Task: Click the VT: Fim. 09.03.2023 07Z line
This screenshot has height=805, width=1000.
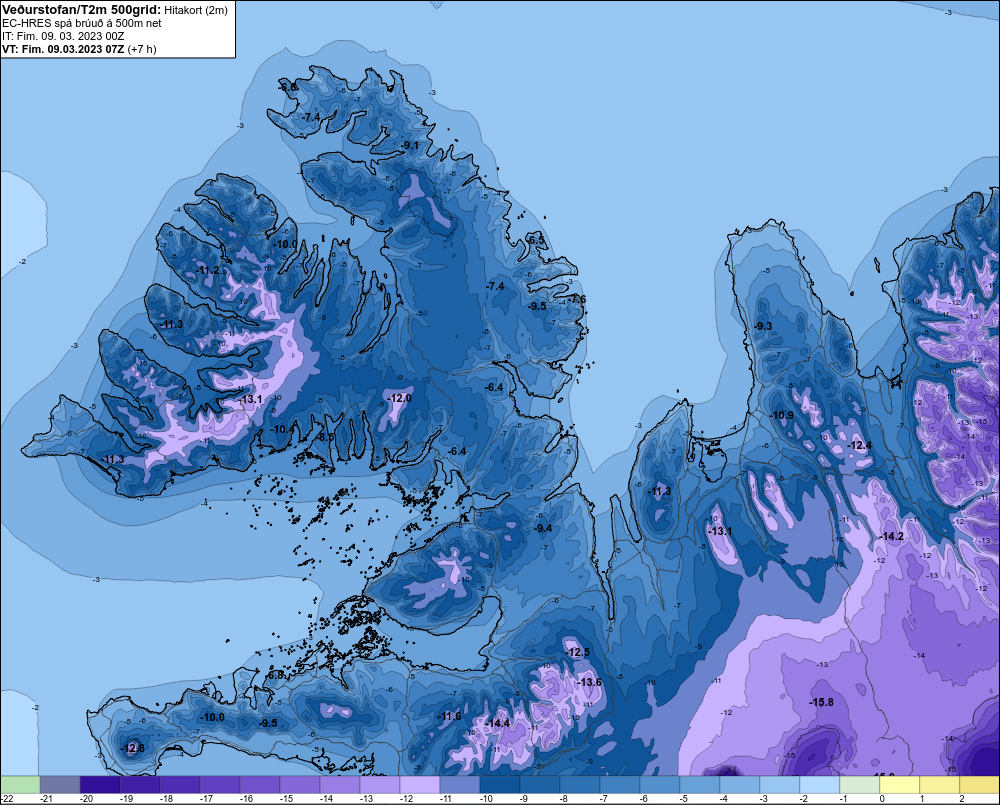Action: click(x=63, y=49)
